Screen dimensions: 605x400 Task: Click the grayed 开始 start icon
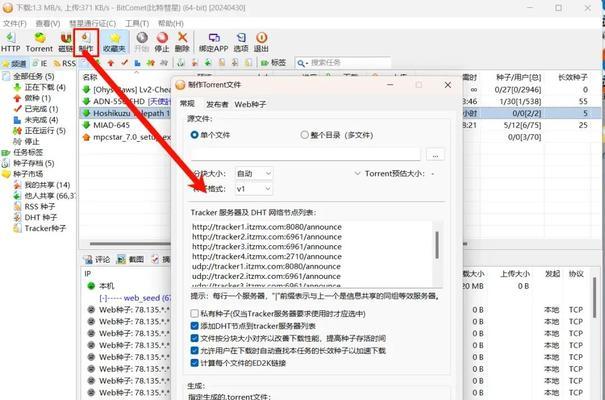pos(142,42)
